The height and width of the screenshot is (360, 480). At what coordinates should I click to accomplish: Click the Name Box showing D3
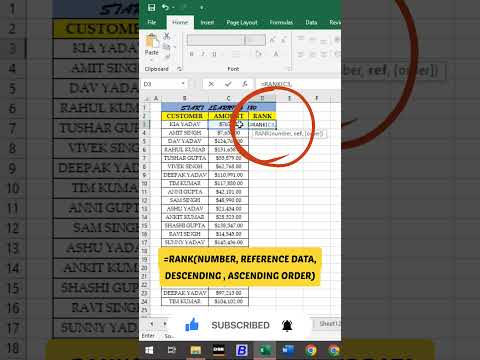pyautogui.click(x=161, y=84)
